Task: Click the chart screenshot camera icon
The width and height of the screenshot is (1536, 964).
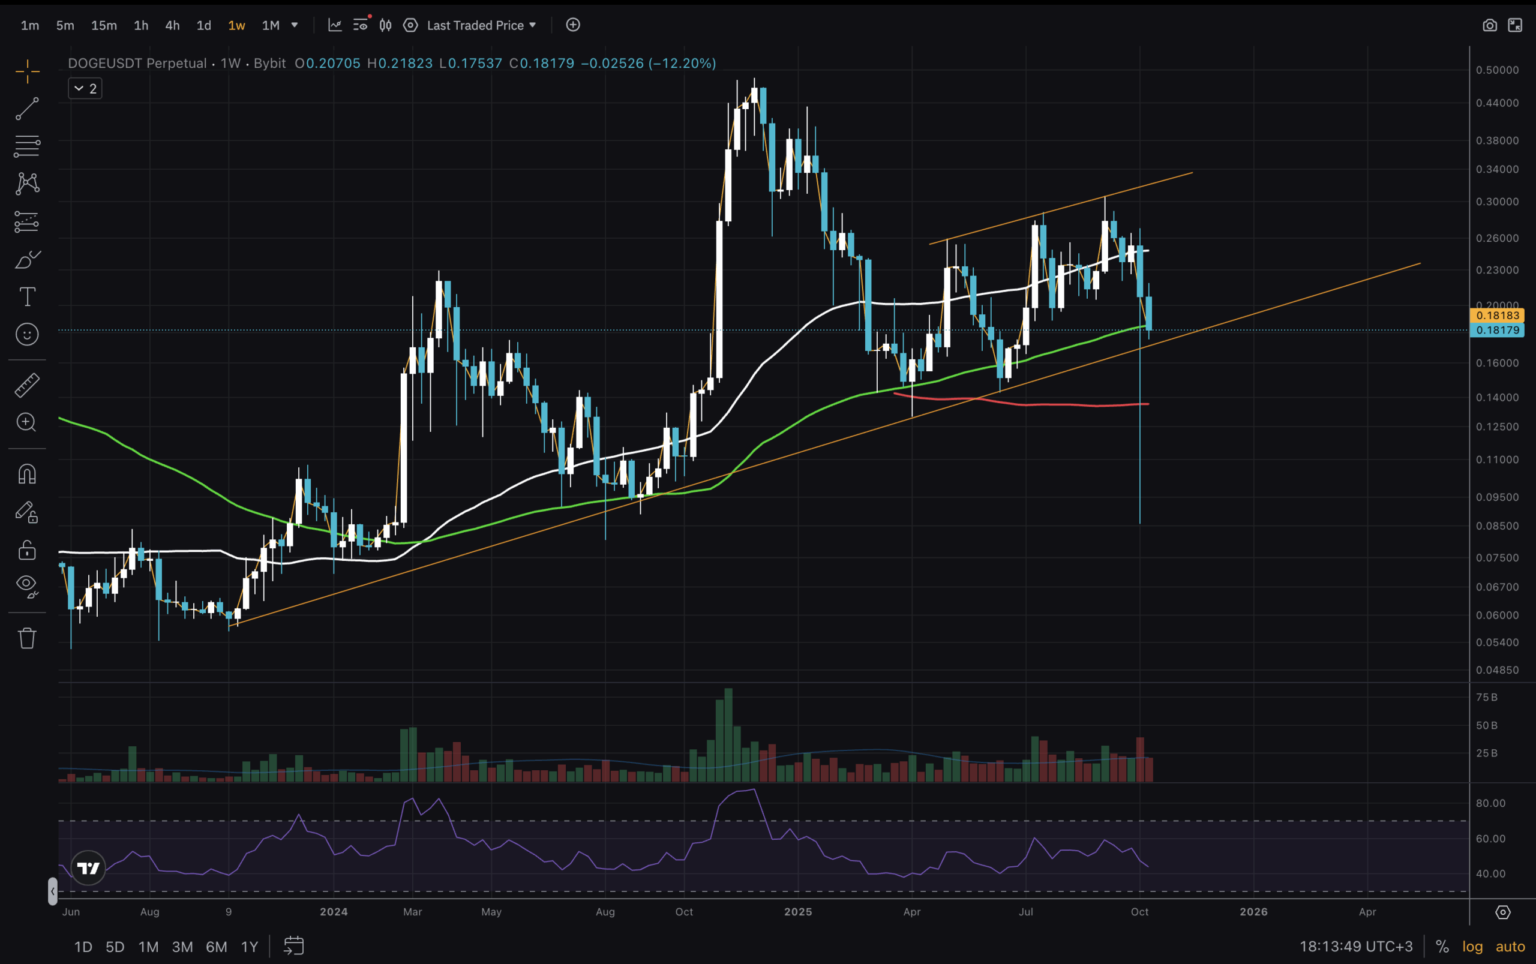Action: click(1489, 25)
